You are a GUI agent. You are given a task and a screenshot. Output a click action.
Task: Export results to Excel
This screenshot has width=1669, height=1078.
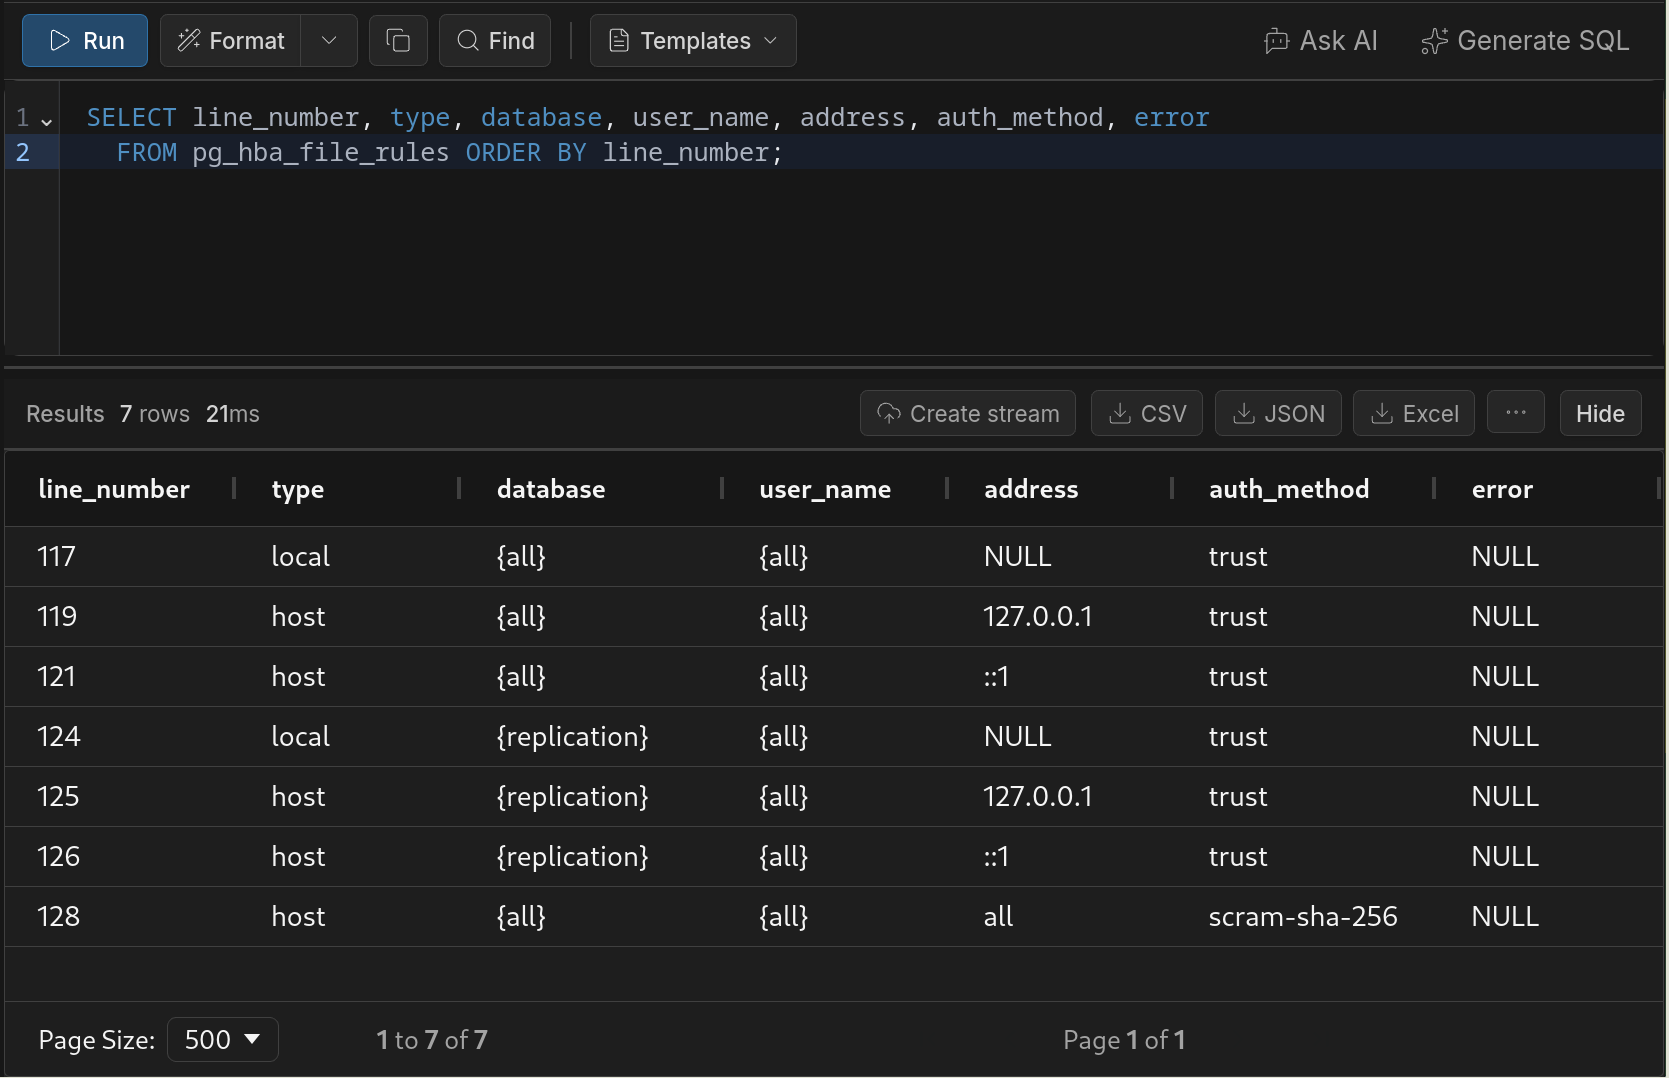coord(1414,413)
